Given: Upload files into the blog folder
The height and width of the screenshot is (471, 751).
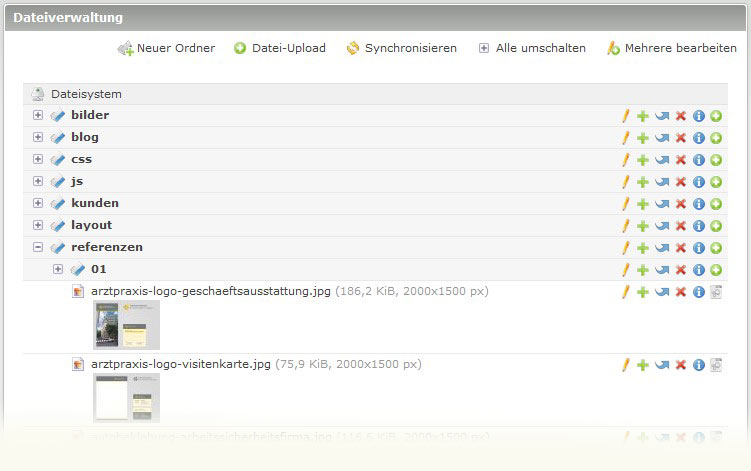Looking at the screenshot, I should point(716,138).
